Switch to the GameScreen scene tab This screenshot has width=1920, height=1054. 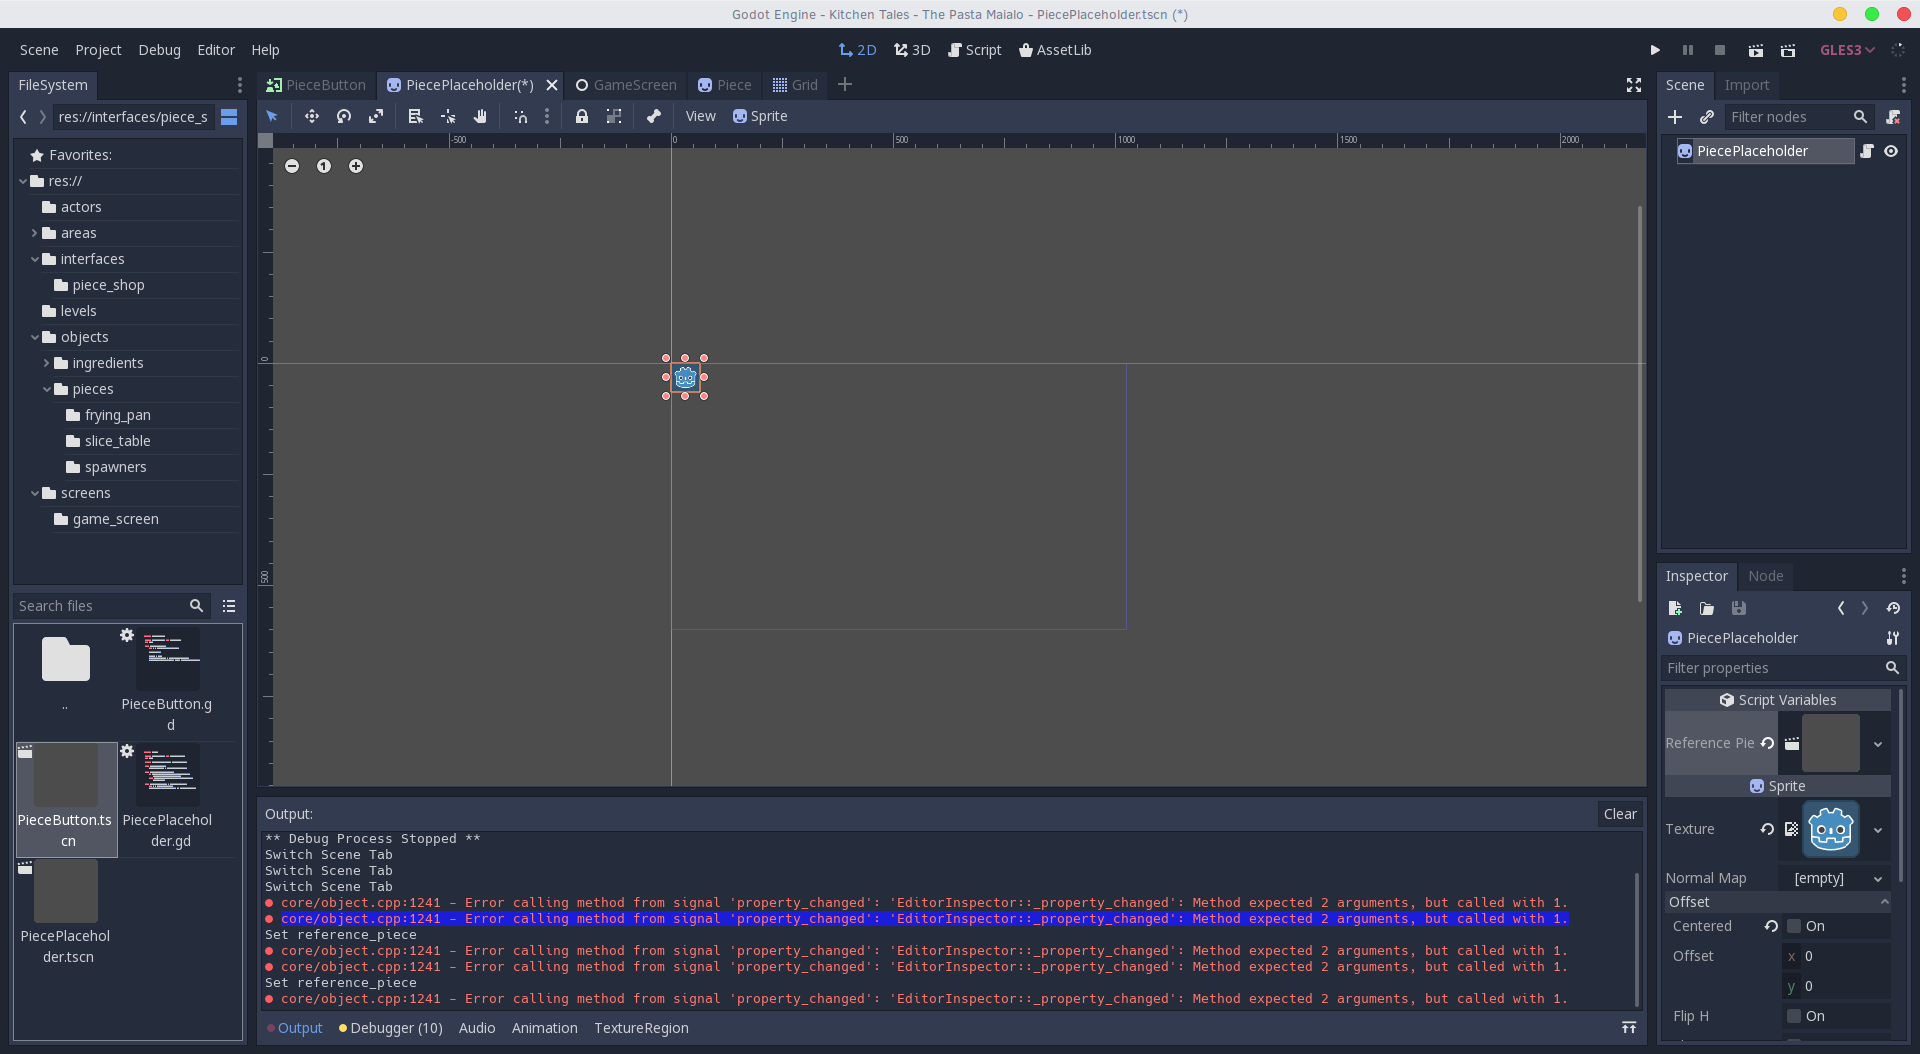pyautogui.click(x=634, y=85)
